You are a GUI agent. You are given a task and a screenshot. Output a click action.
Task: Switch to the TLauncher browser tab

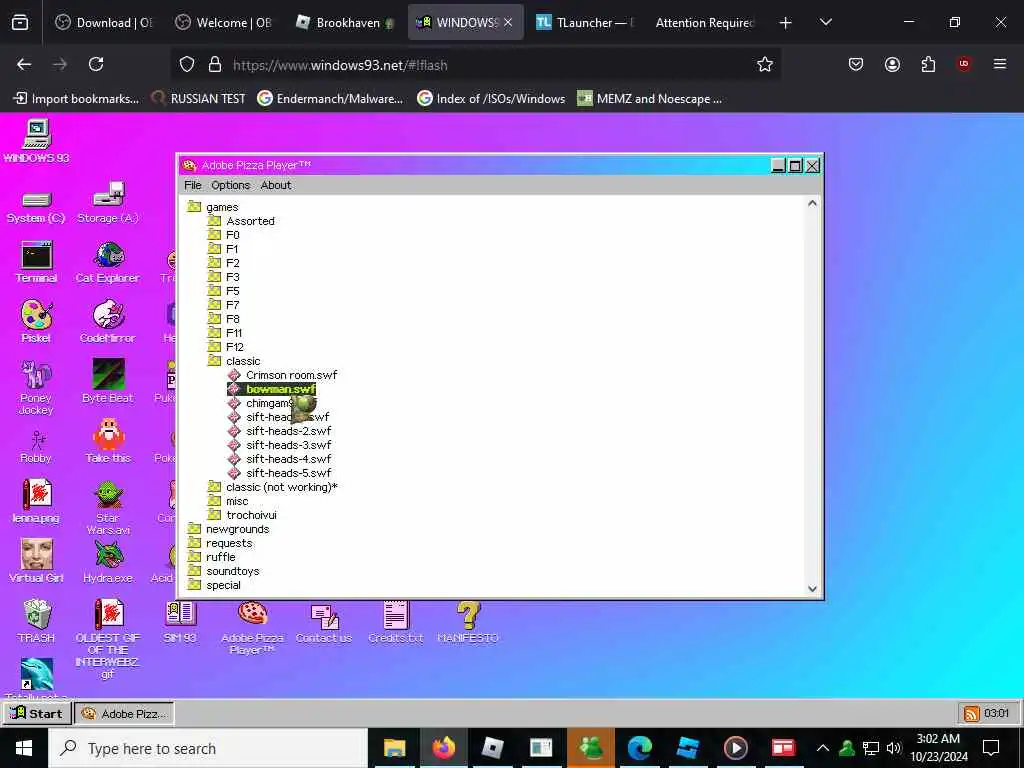584,22
